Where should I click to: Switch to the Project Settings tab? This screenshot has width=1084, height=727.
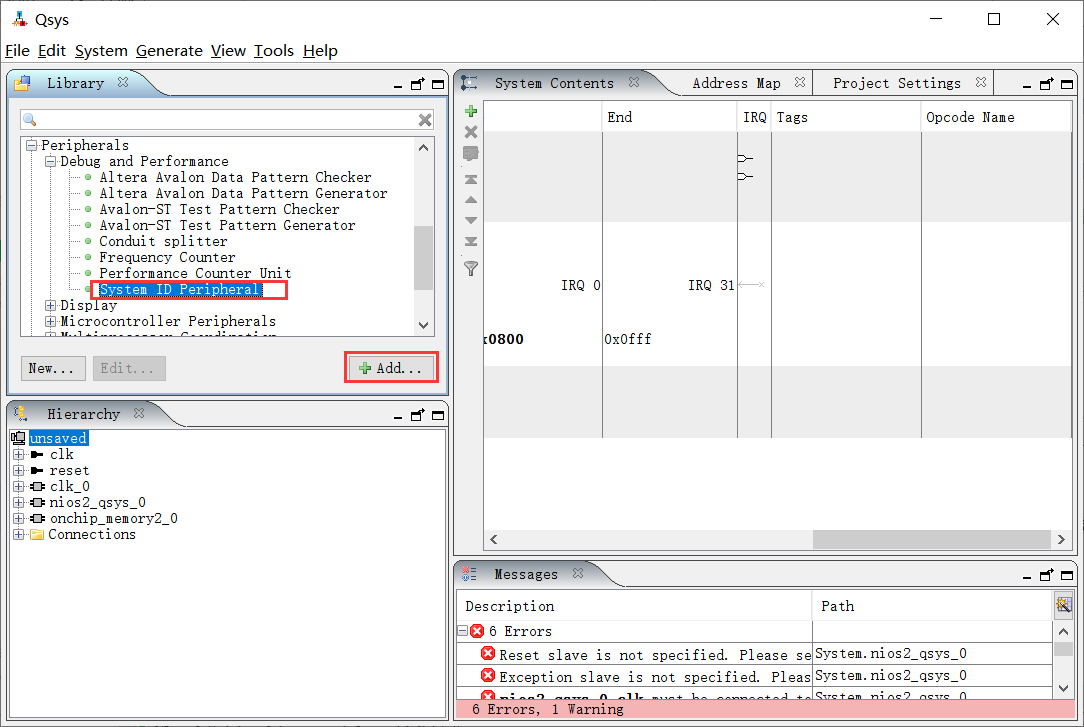click(896, 83)
